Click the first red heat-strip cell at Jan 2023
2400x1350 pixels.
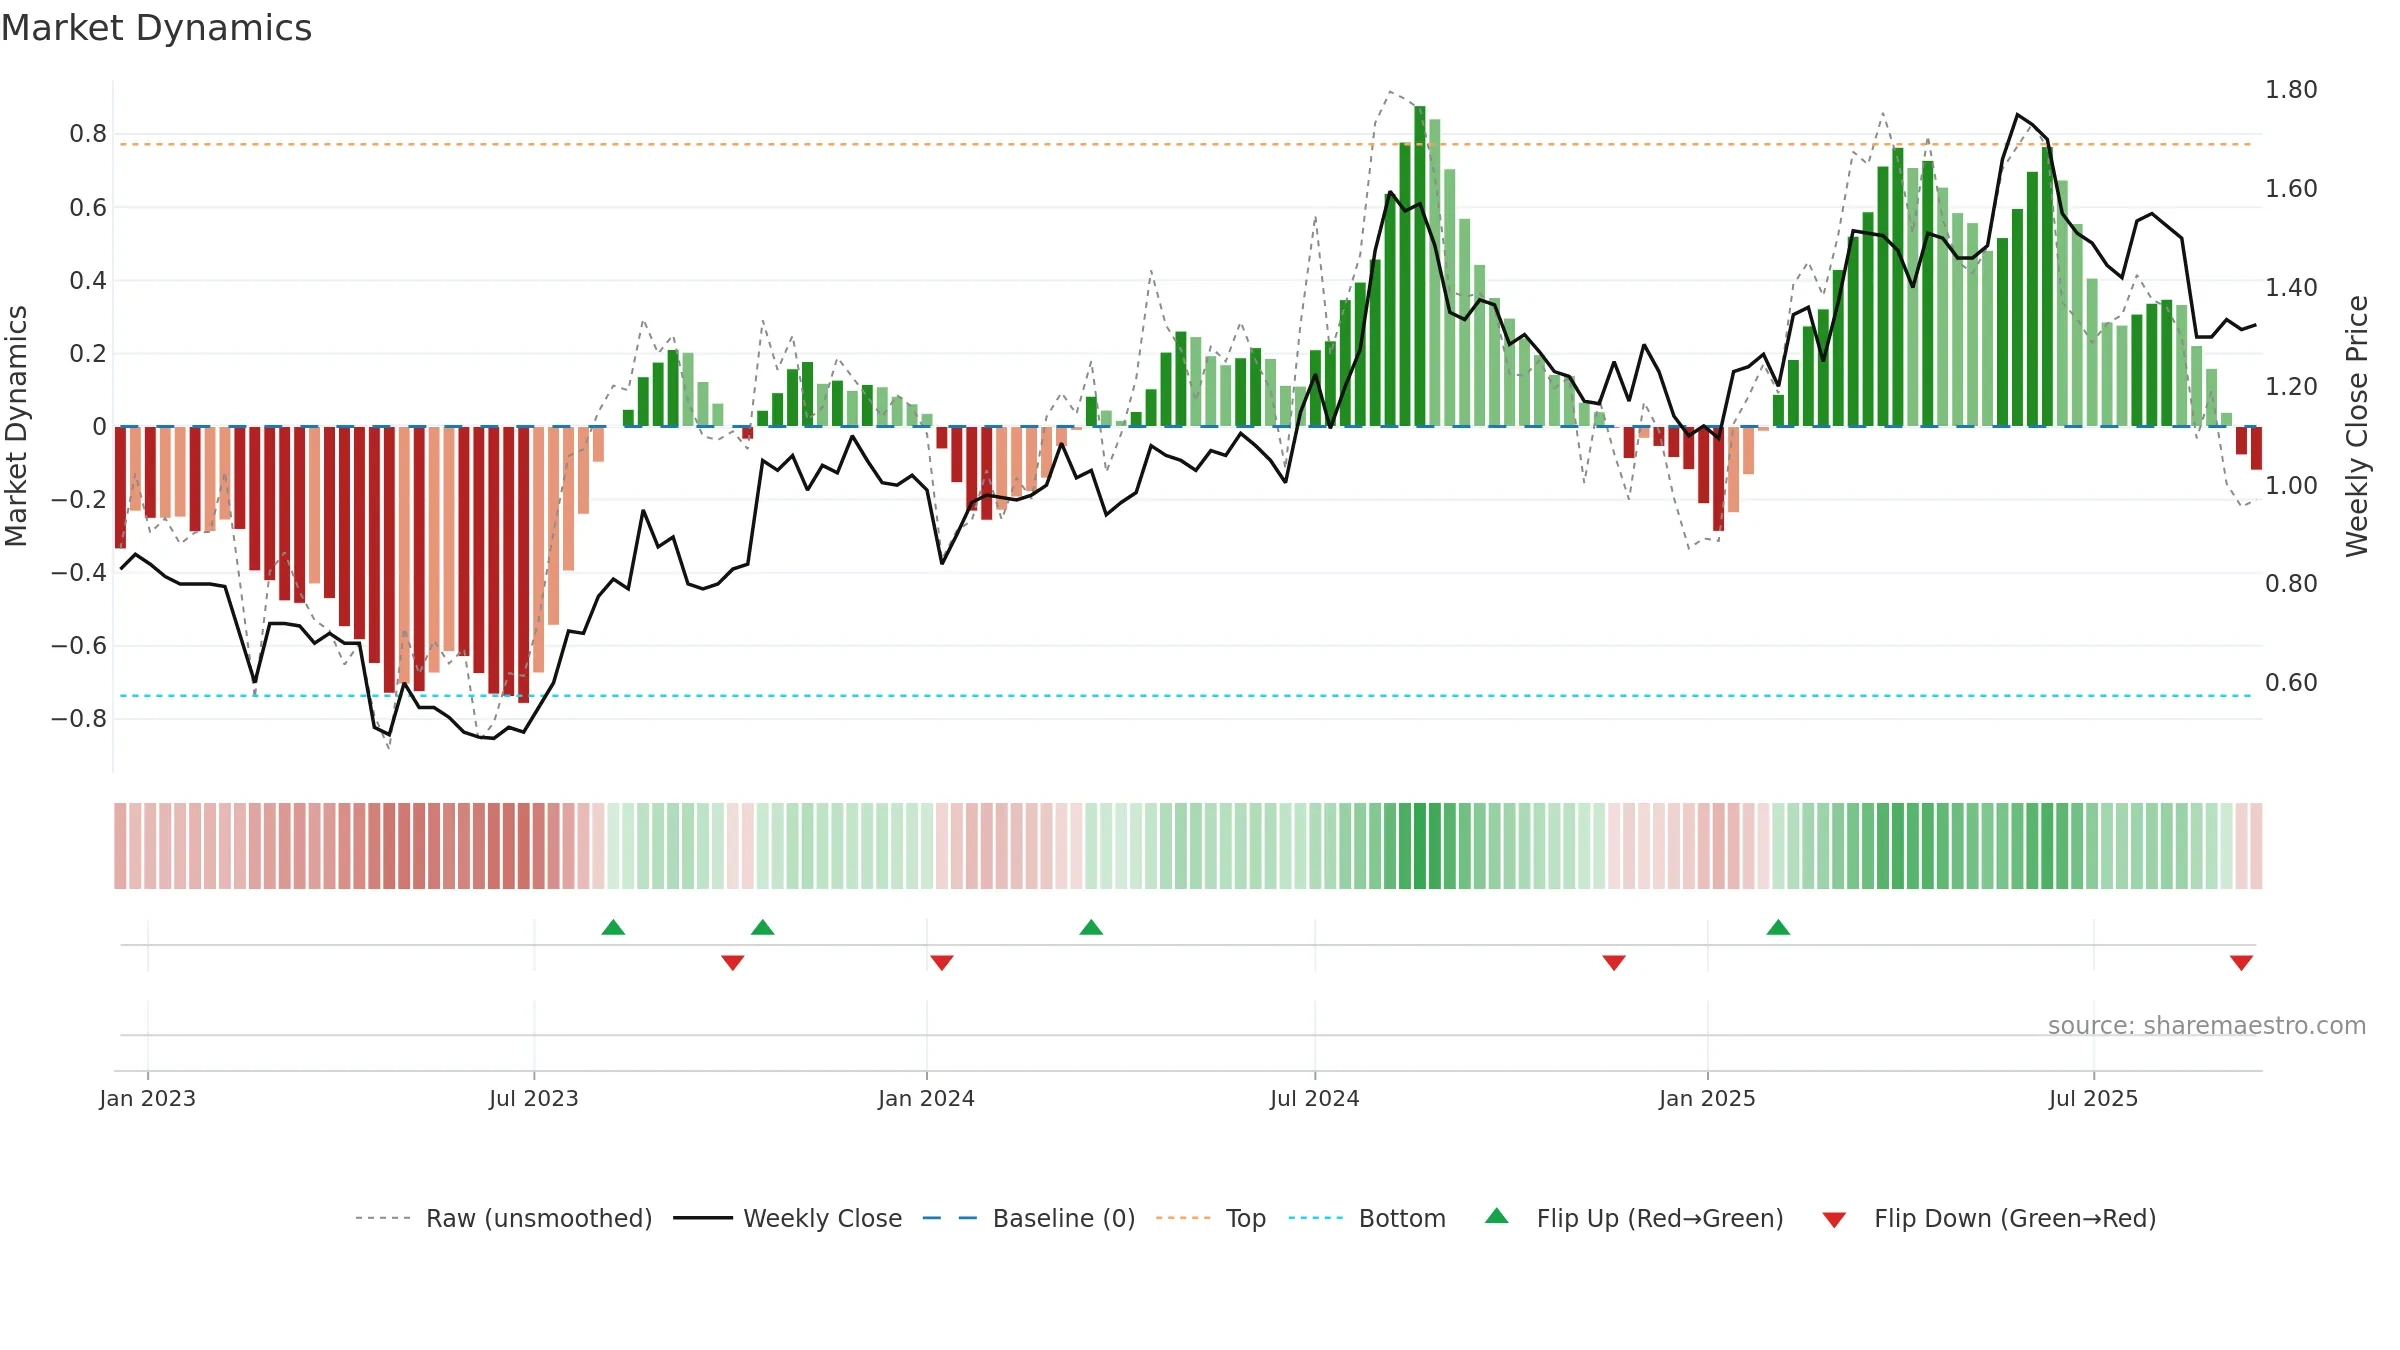click(120, 846)
